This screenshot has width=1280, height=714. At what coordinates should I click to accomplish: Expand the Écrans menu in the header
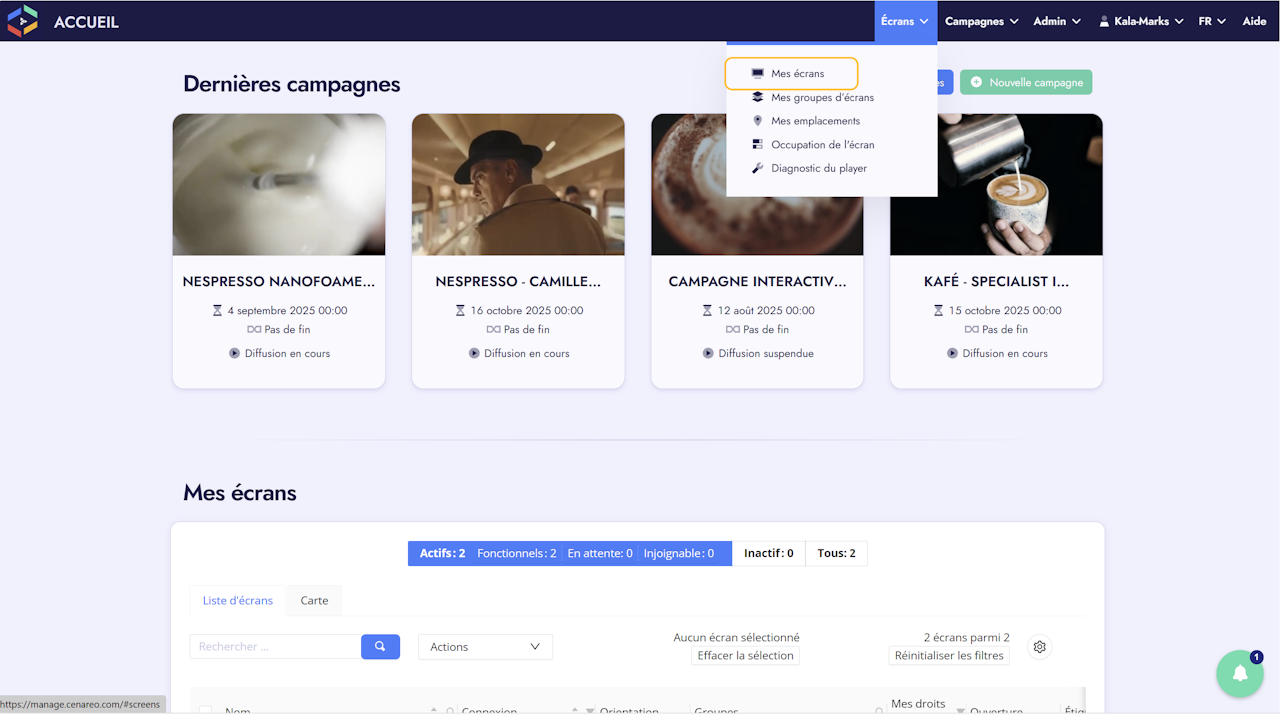pyautogui.click(x=905, y=21)
